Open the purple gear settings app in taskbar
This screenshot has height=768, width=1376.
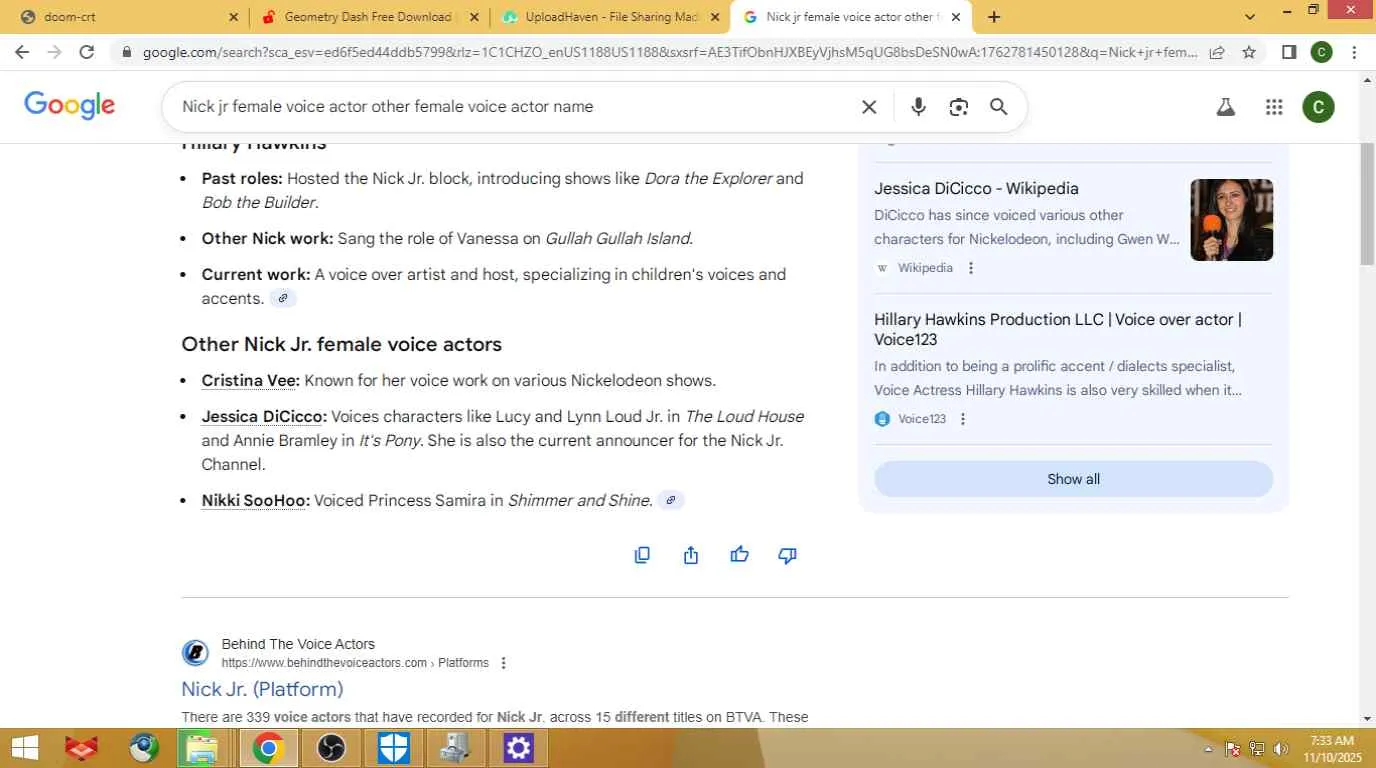pyautogui.click(x=518, y=748)
